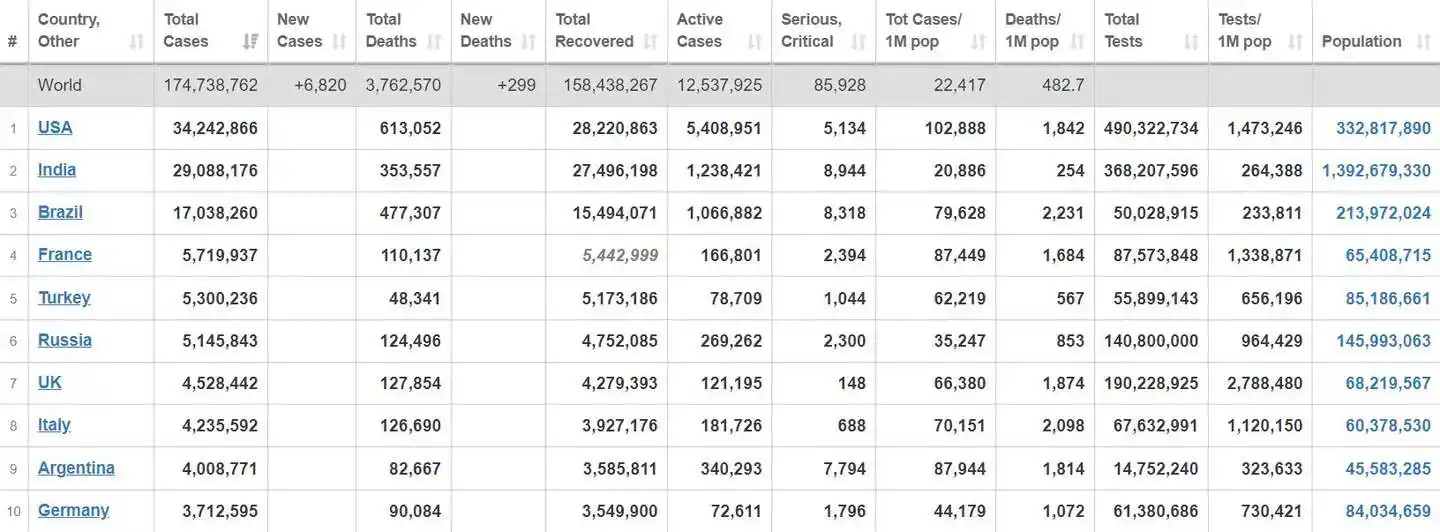
Task: Select the Argentina link
Action: [x=76, y=468]
